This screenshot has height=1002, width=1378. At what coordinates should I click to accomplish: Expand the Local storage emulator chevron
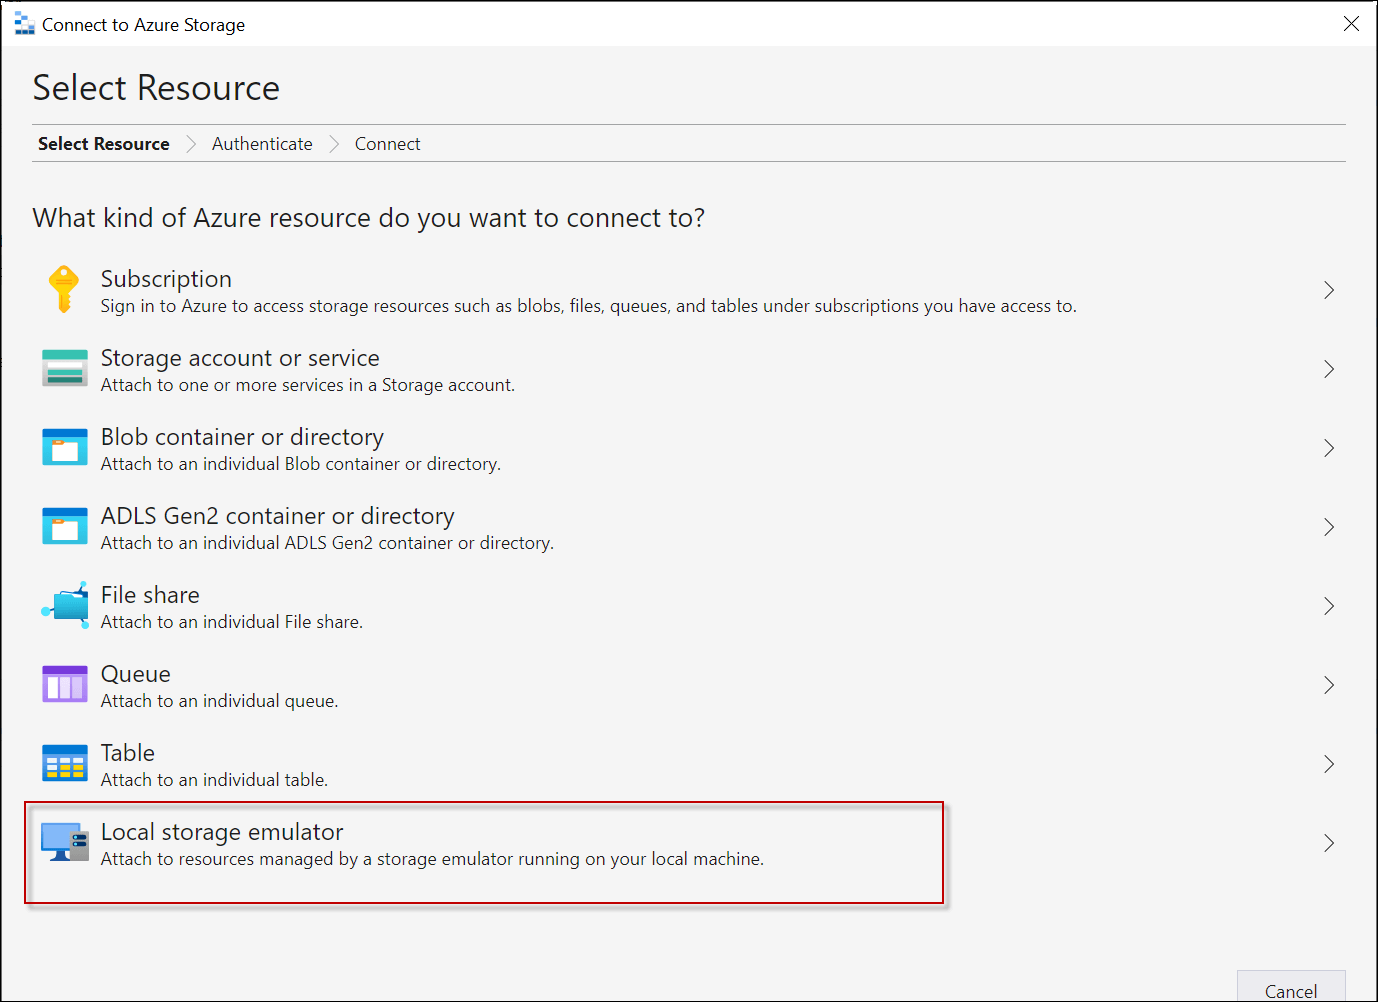[x=1329, y=843]
